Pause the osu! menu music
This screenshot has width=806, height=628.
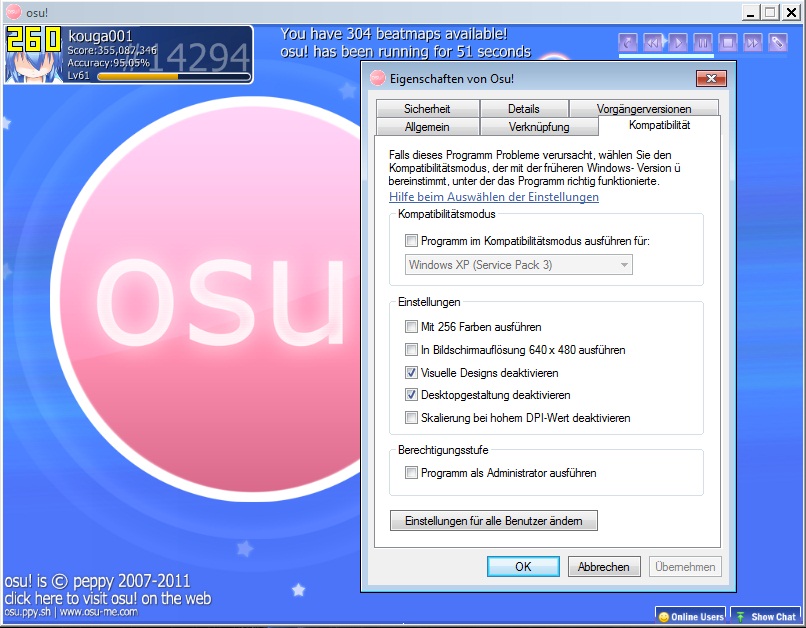click(x=703, y=42)
